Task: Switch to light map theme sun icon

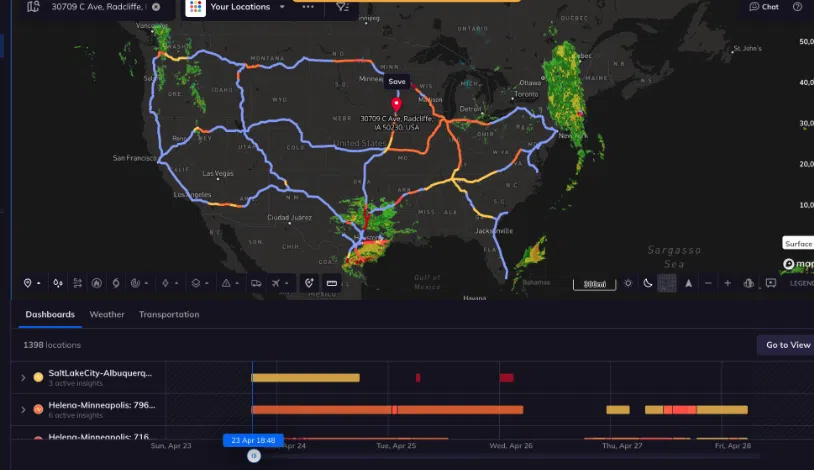Action: click(628, 283)
